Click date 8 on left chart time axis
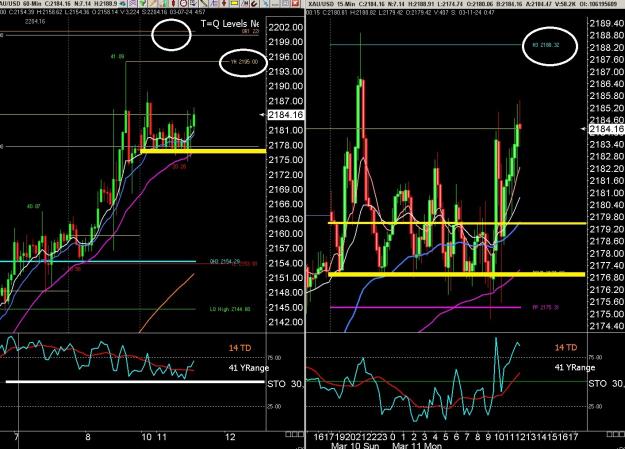Image resolution: width=625 pixels, height=449 pixels. pyautogui.click(x=88, y=437)
